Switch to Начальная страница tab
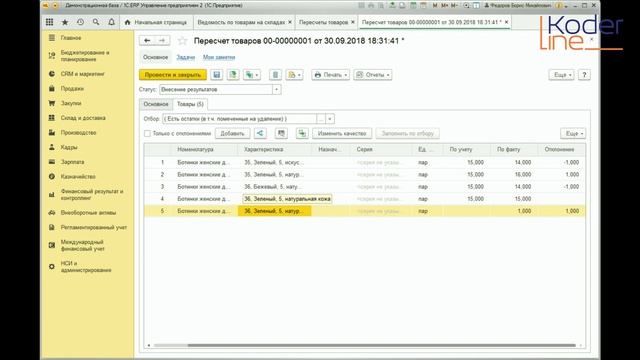 pos(156,22)
